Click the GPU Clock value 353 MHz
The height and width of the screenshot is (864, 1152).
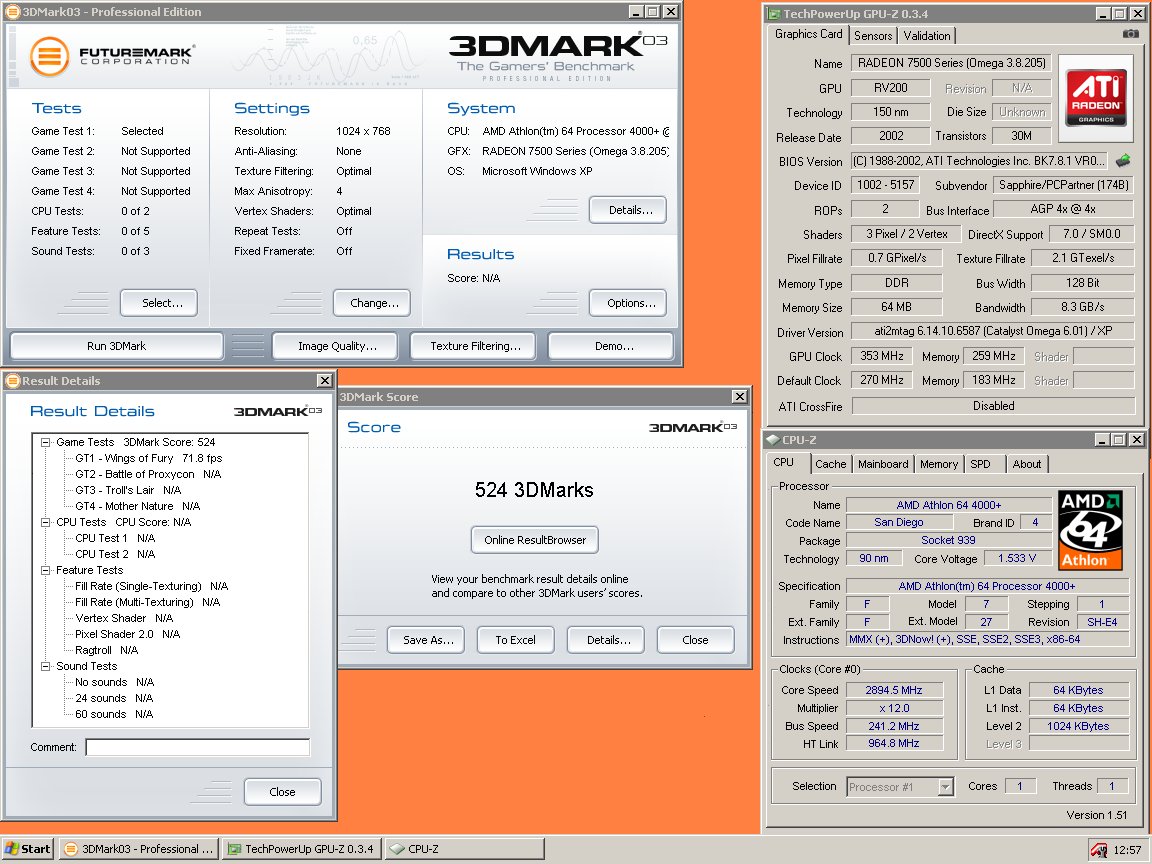[x=882, y=356]
